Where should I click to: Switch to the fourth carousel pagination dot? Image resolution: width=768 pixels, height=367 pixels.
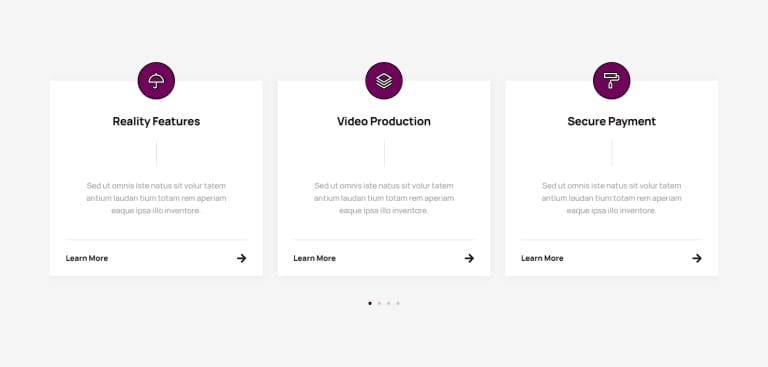[398, 303]
